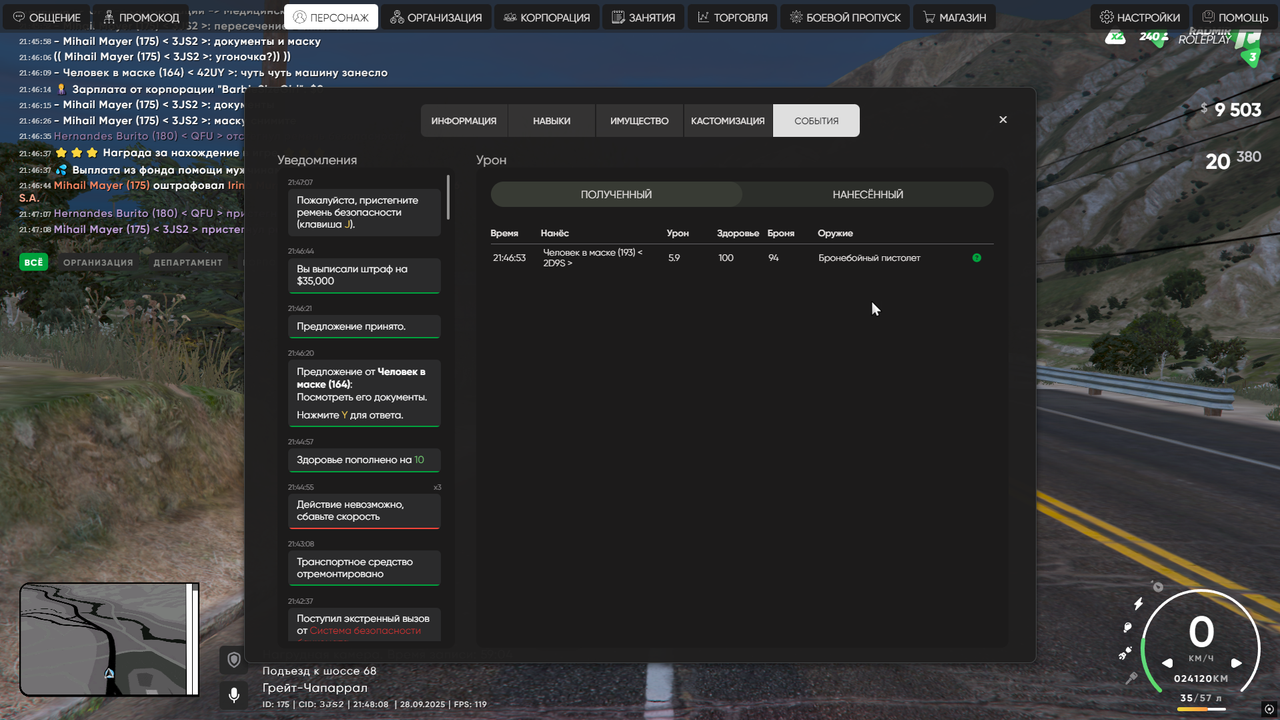Open the Торговля menu
1280x720 pixels.
[x=733, y=17]
